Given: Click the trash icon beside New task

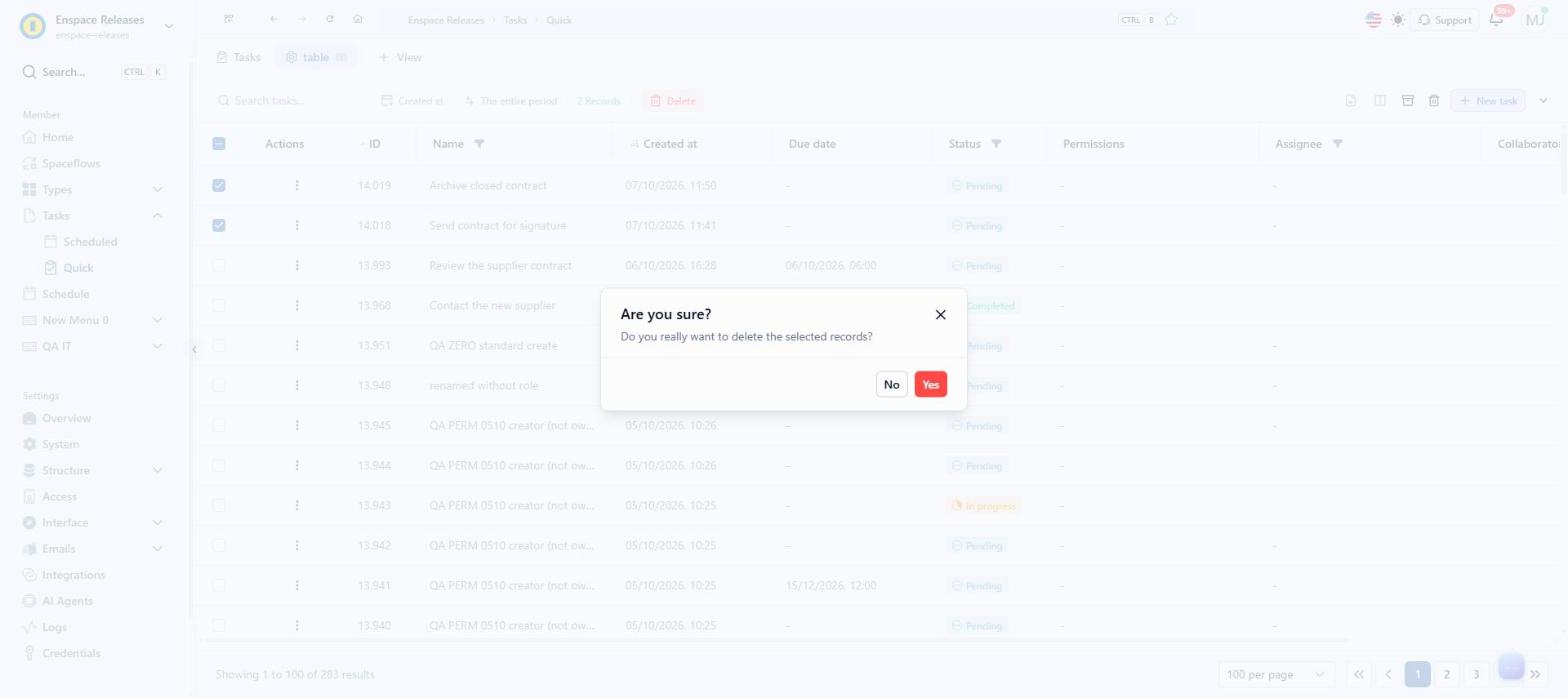Looking at the screenshot, I should 1434,100.
